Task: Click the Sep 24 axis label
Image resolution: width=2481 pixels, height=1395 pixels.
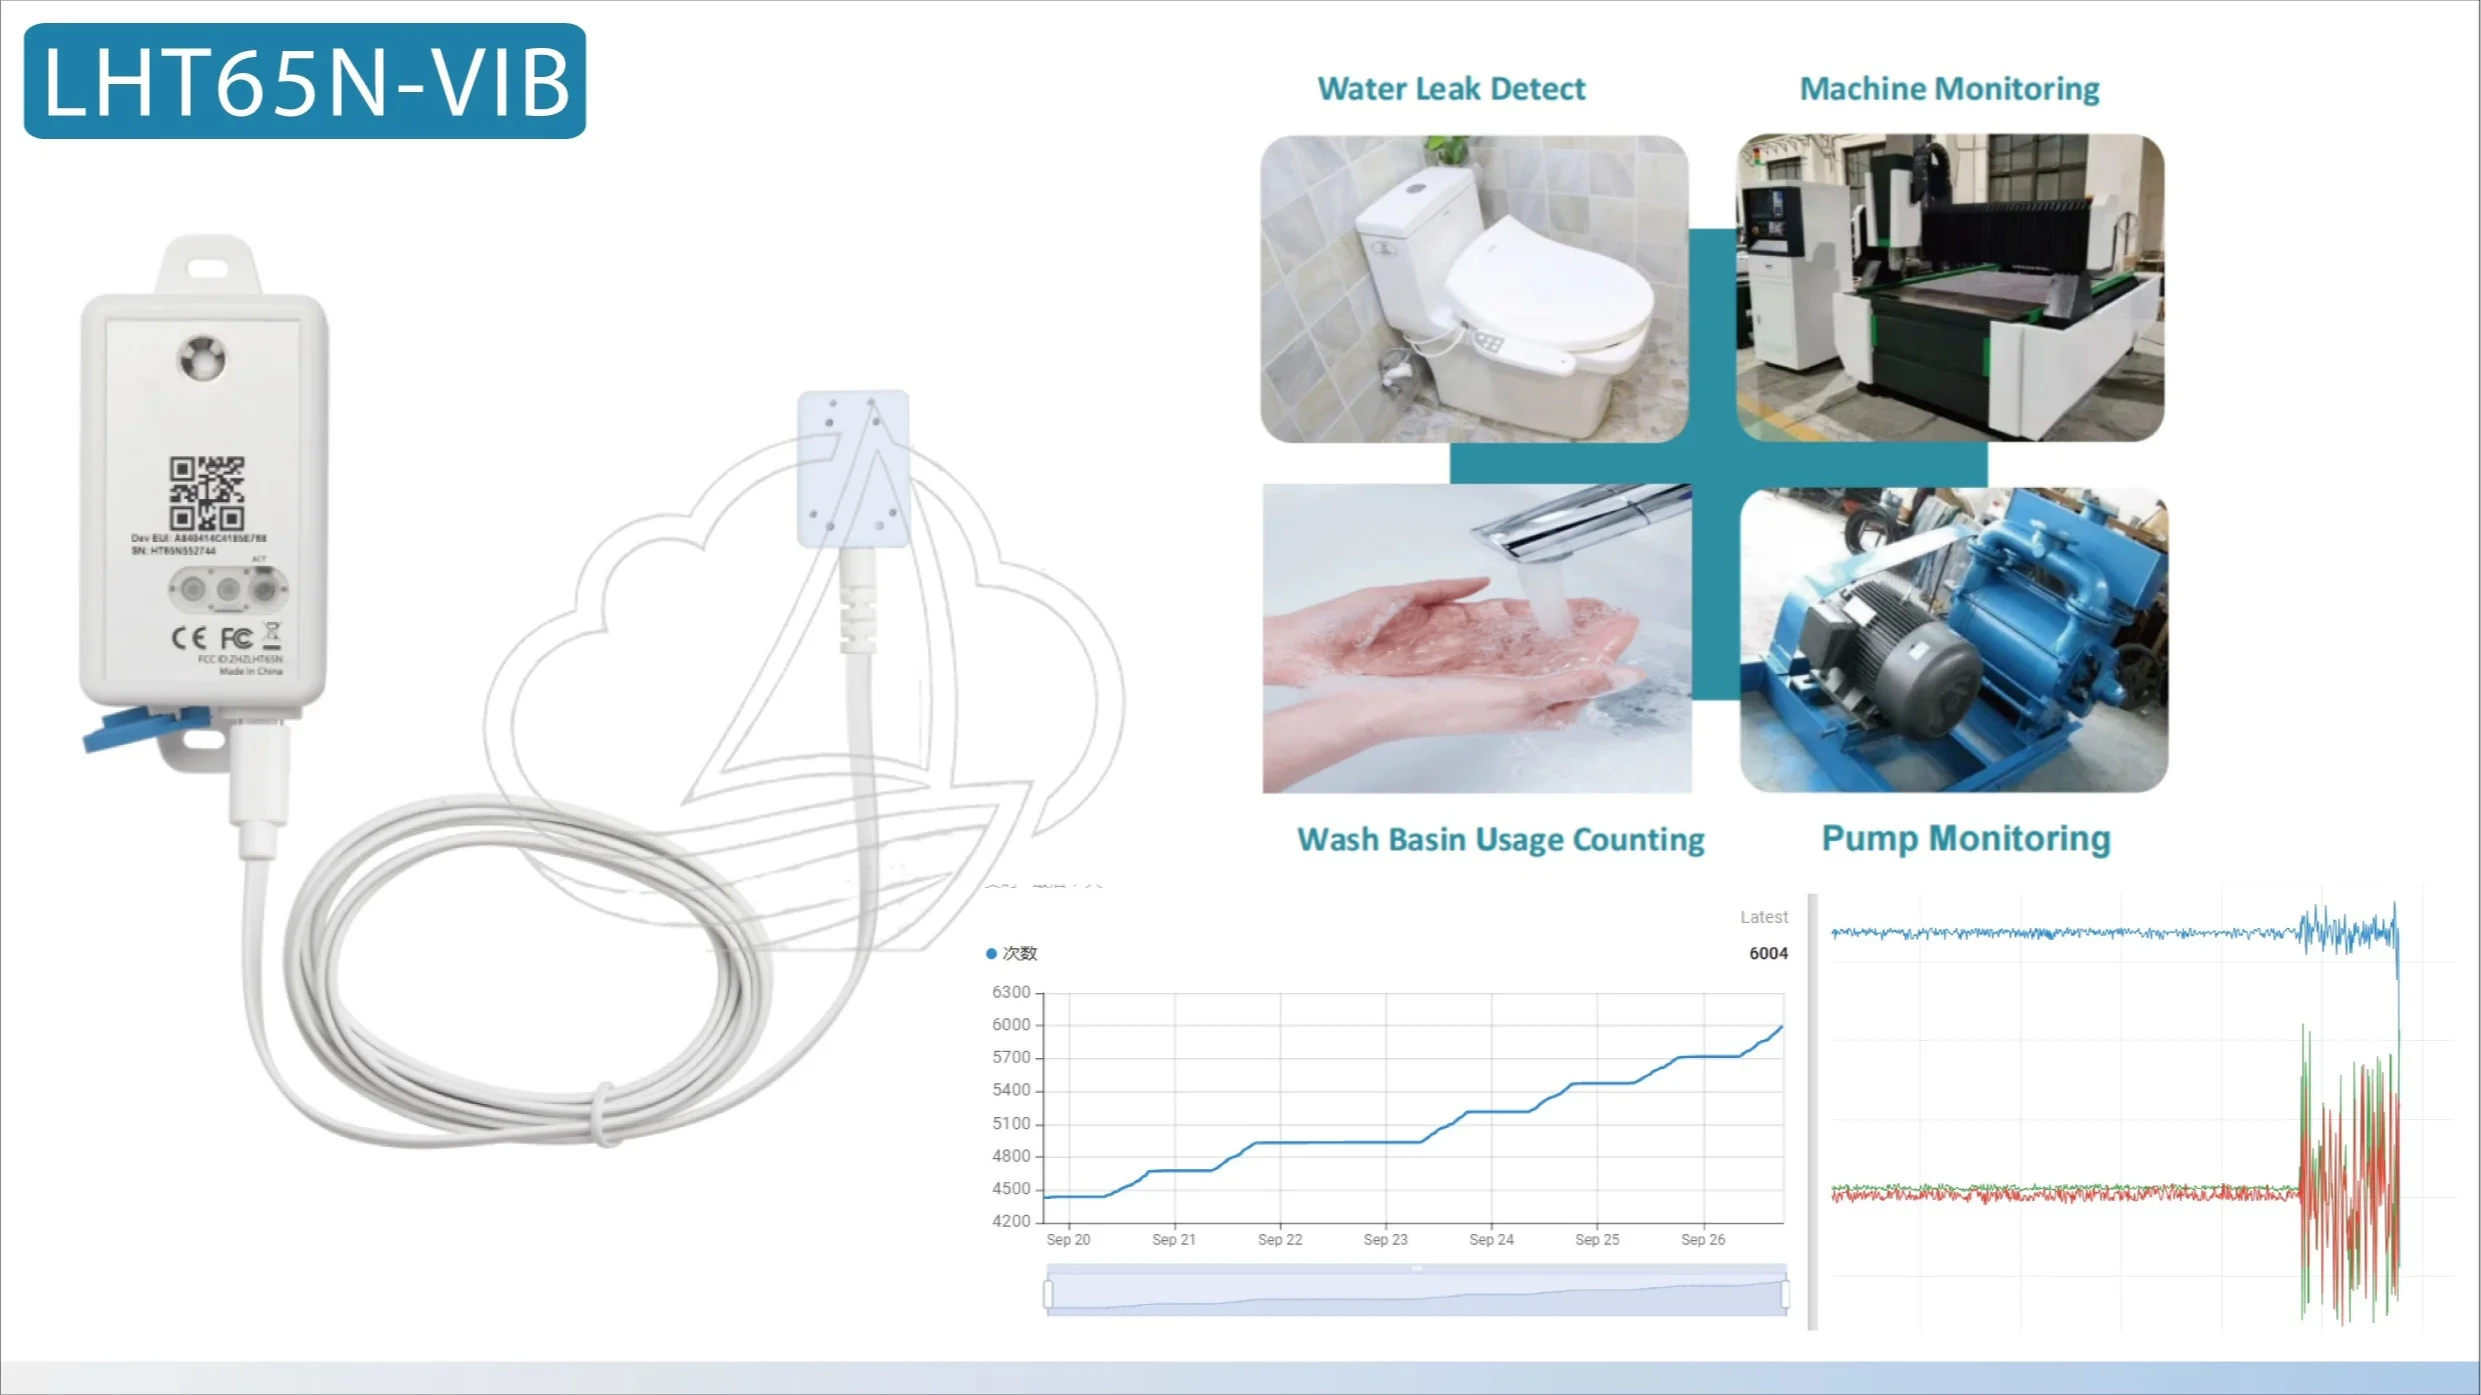Action: coord(1491,1240)
